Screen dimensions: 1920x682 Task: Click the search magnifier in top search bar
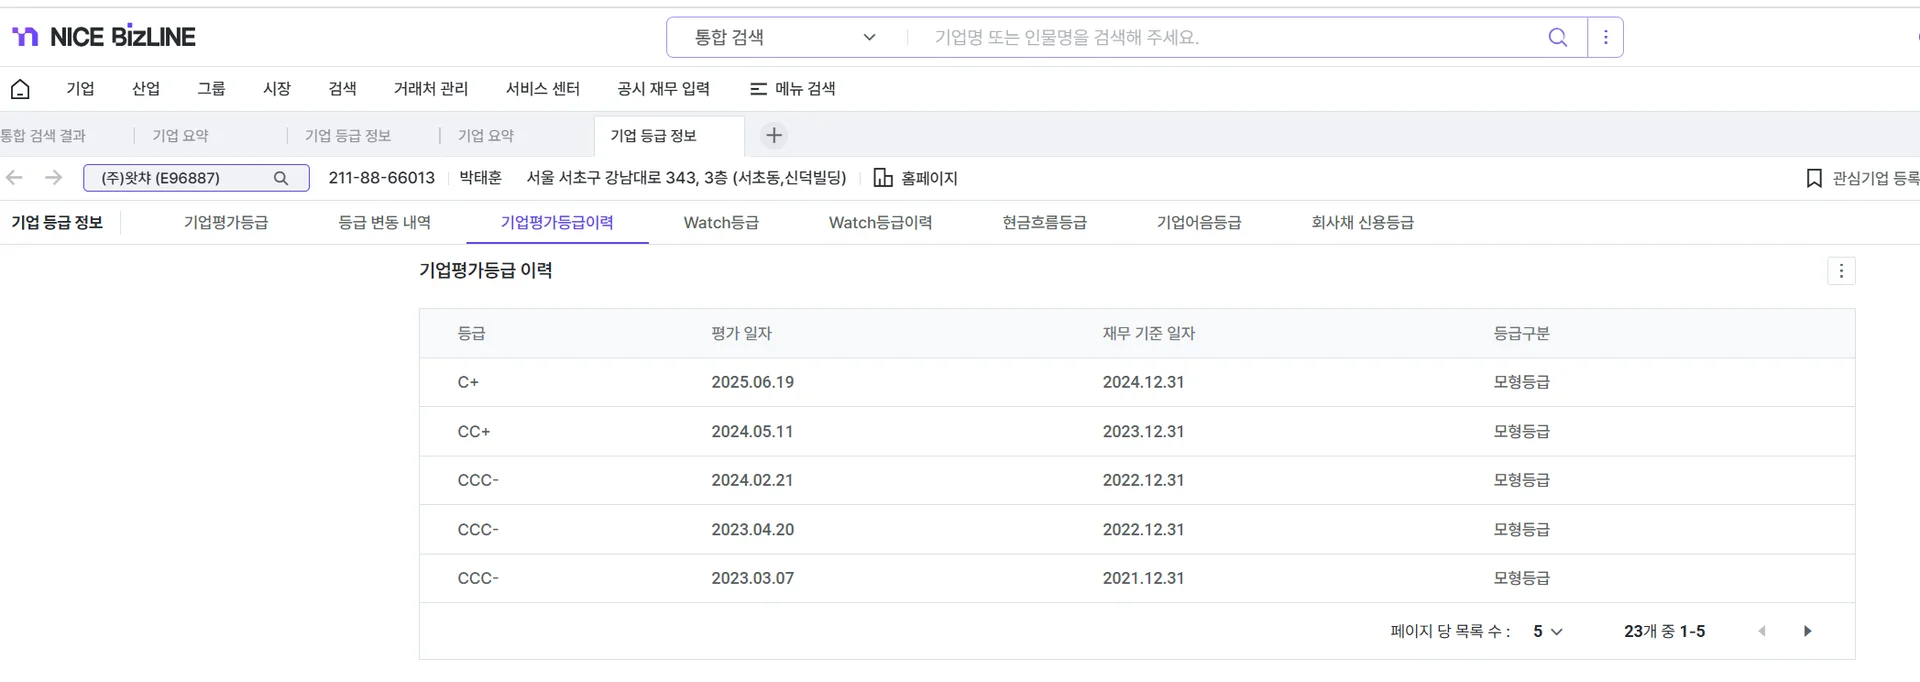(1557, 37)
